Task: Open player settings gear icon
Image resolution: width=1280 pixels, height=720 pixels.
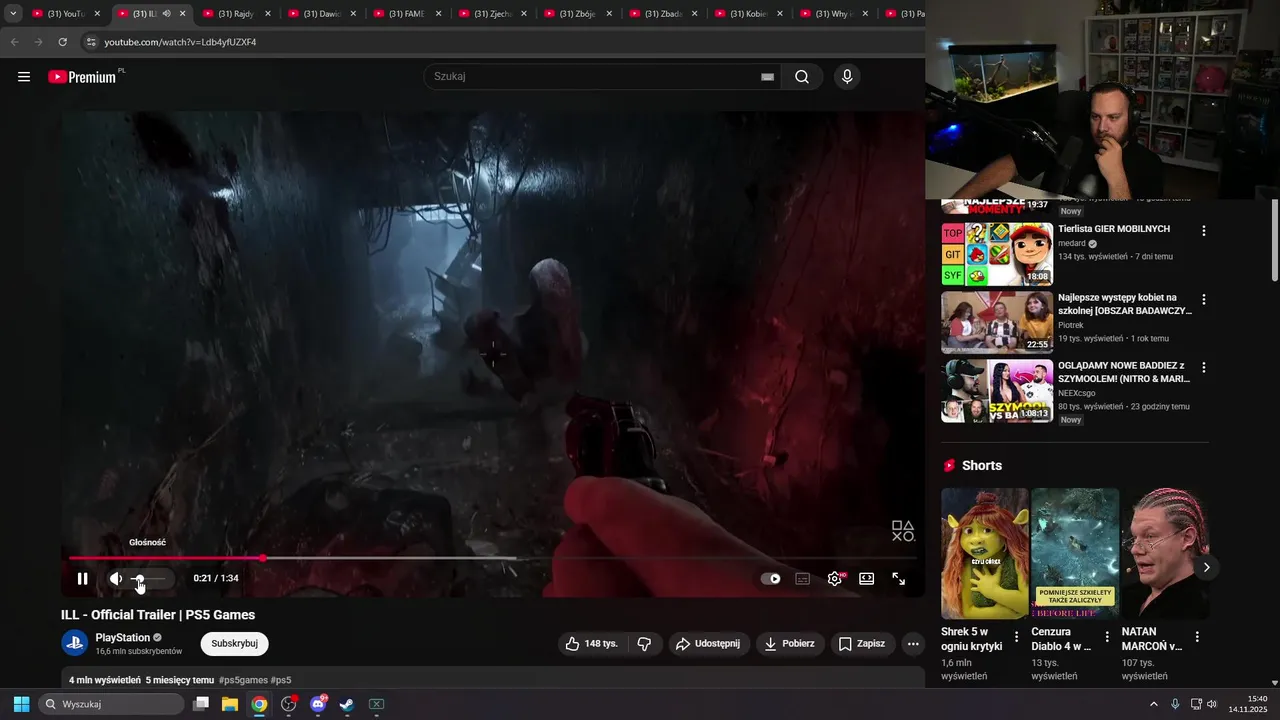Action: point(835,578)
